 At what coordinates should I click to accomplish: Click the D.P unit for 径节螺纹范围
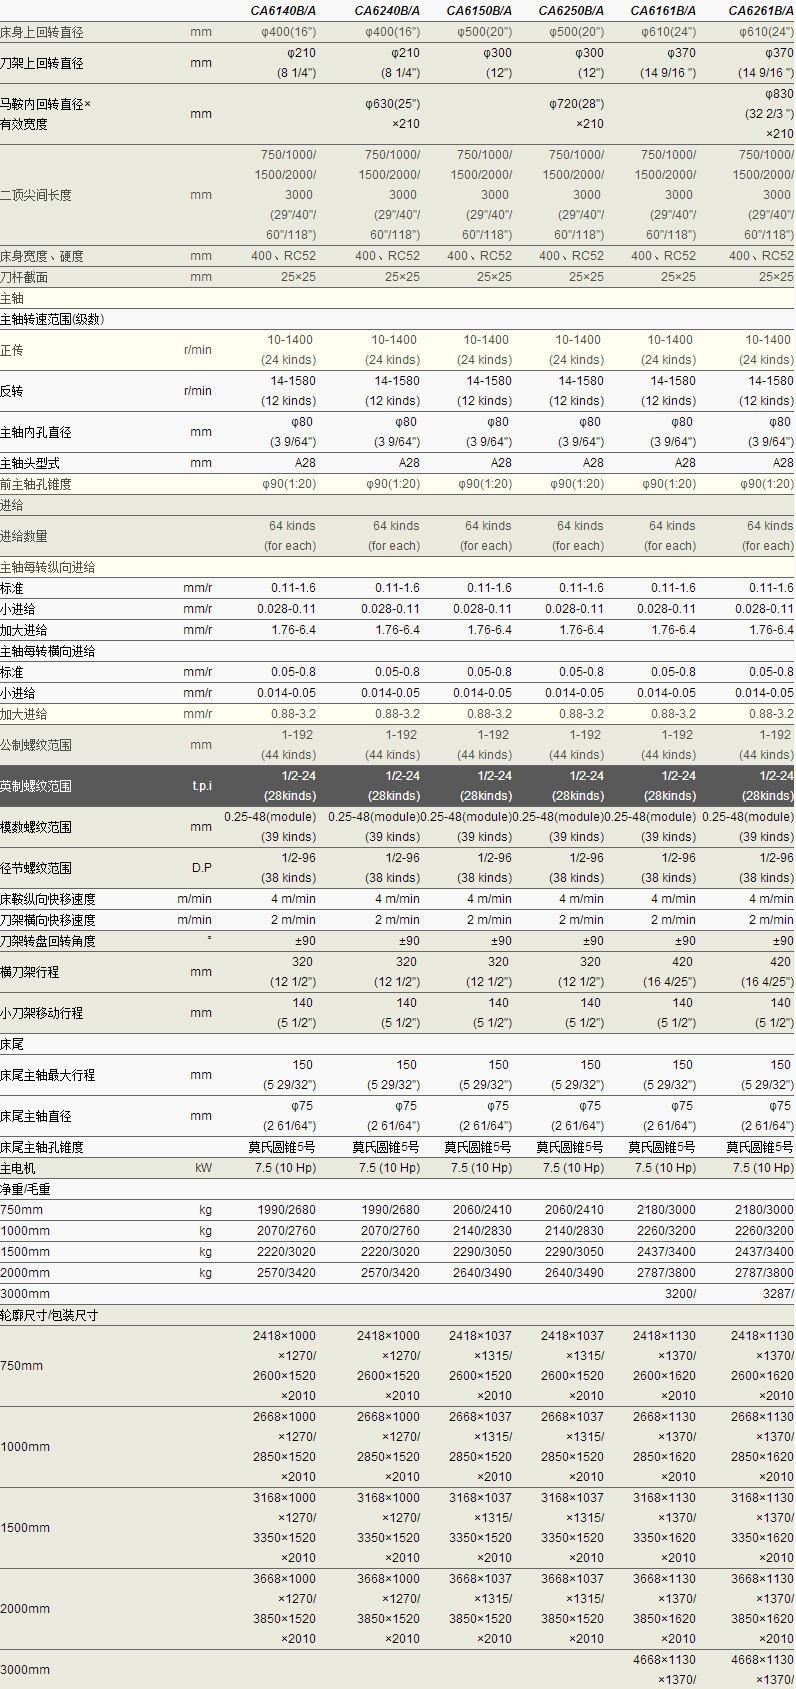[202, 868]
